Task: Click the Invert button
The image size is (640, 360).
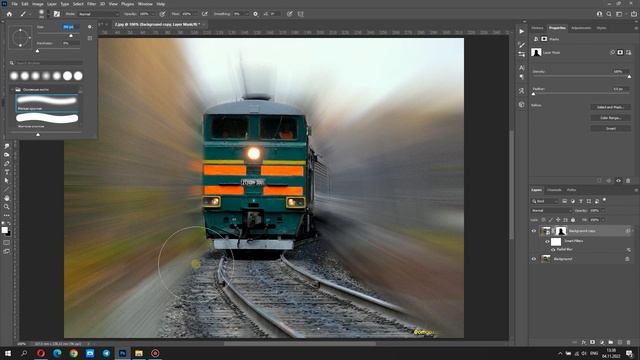Action: coord(610,128)
